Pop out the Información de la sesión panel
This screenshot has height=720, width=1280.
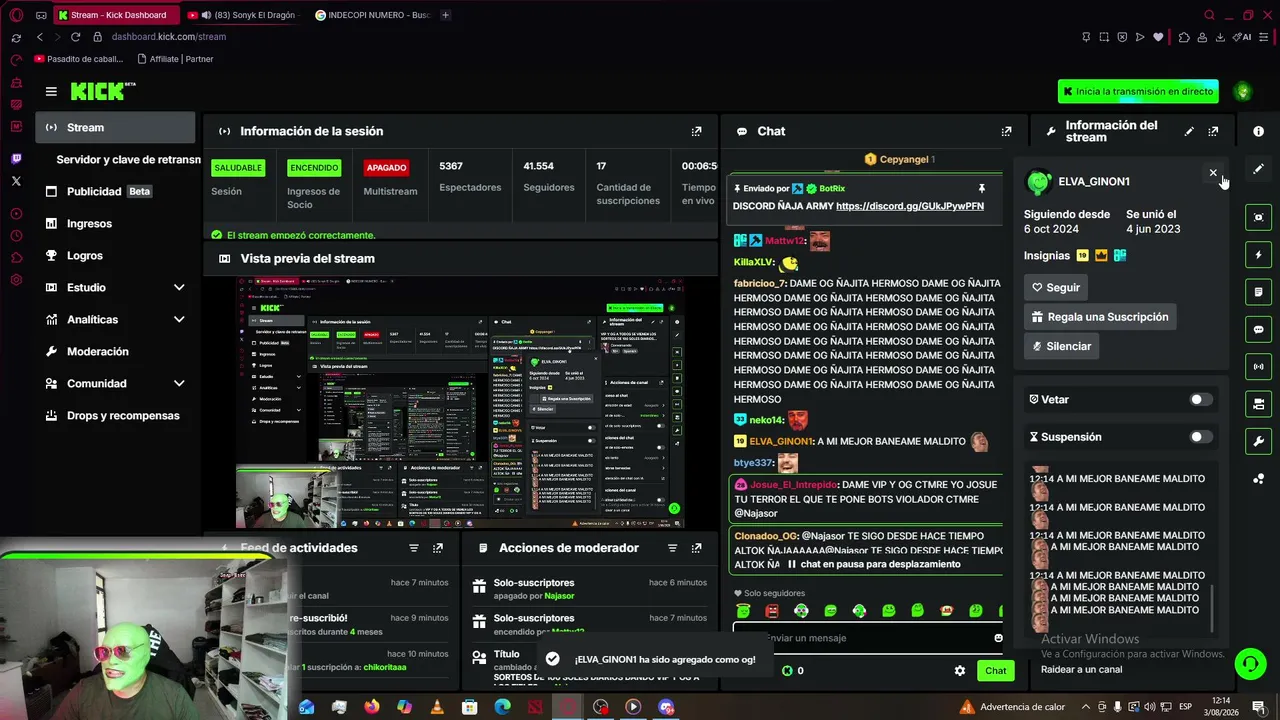(697, 131)
